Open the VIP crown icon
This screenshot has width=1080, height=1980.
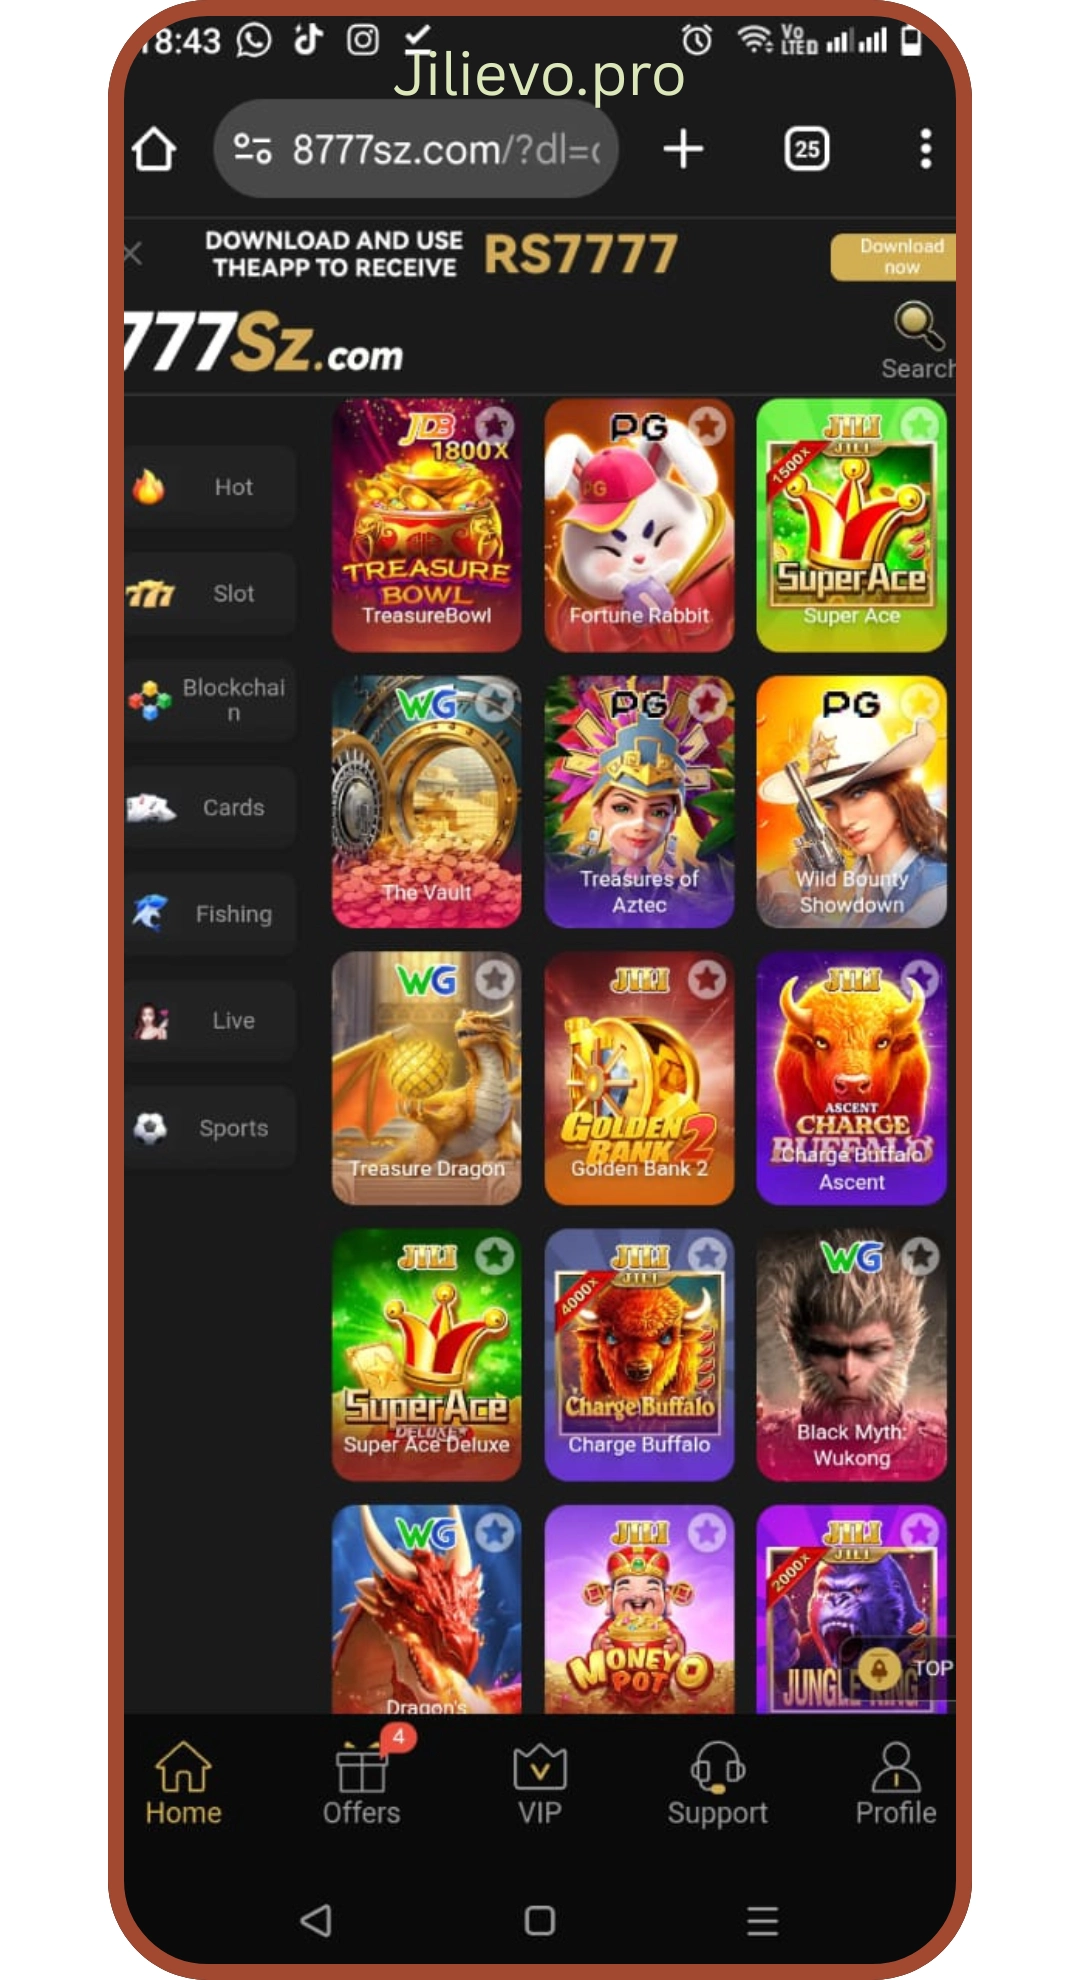(x=540, y=1767)
